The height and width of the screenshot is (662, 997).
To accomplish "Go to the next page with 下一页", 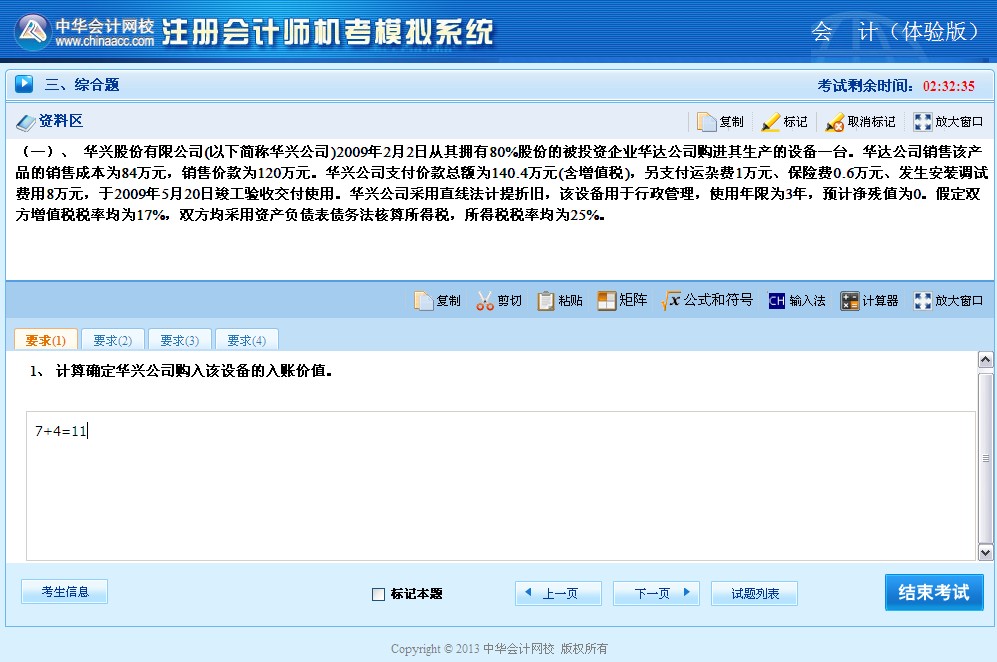I will (x=655, y=592).
